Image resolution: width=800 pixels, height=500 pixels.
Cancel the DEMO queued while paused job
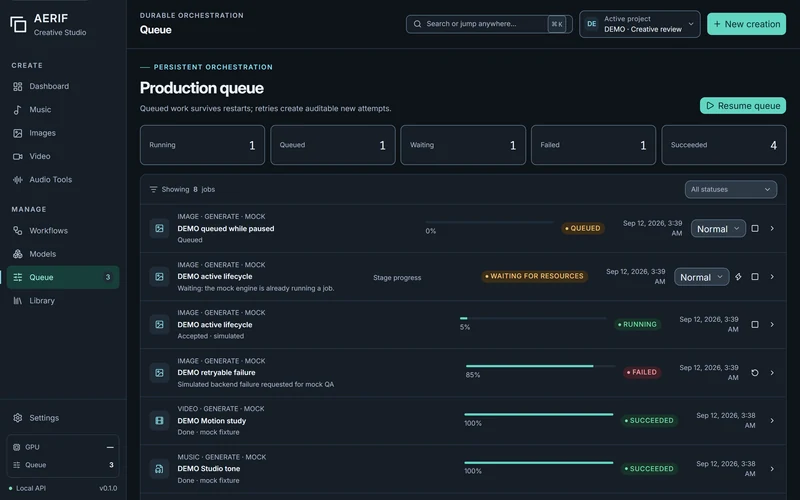point(755,229)
